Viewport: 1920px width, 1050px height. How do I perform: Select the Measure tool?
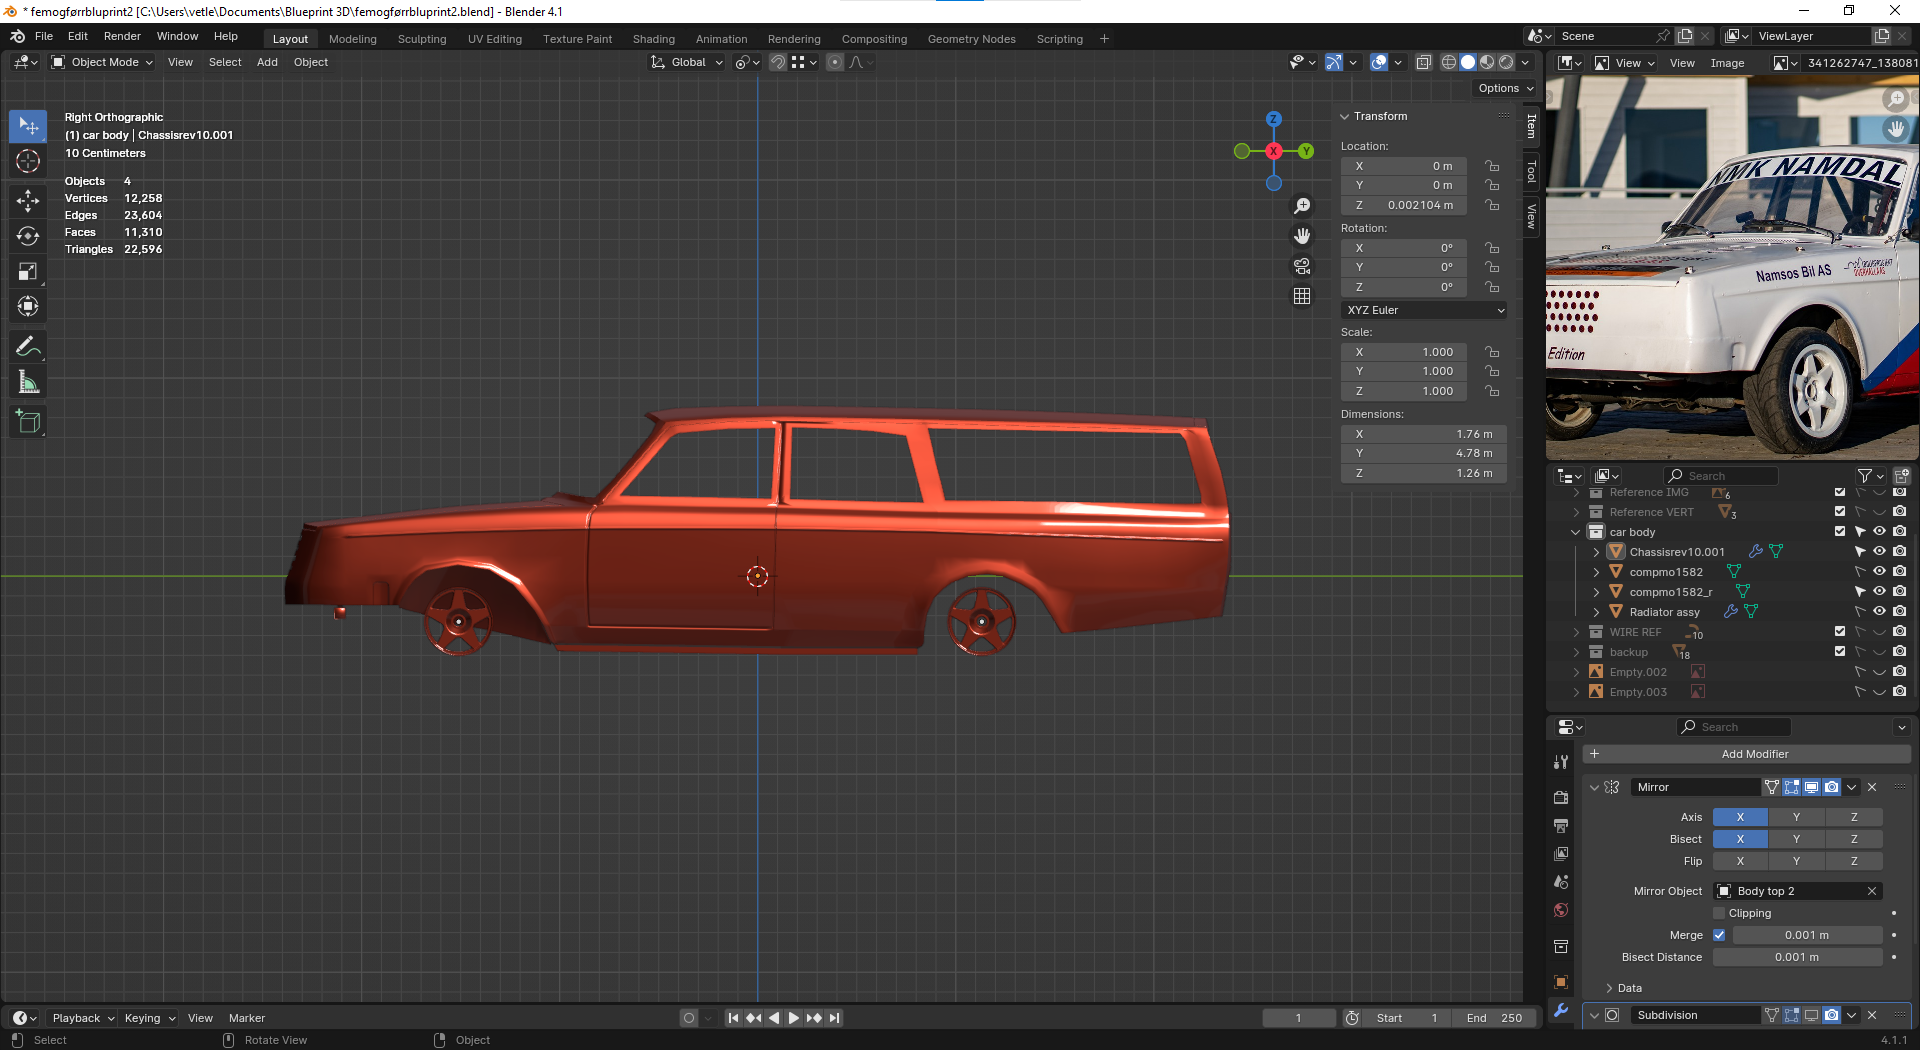[x=28, y=383]
